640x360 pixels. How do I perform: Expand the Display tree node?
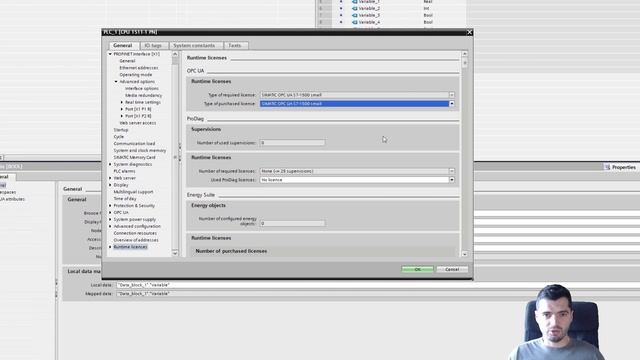pos(110,185)
